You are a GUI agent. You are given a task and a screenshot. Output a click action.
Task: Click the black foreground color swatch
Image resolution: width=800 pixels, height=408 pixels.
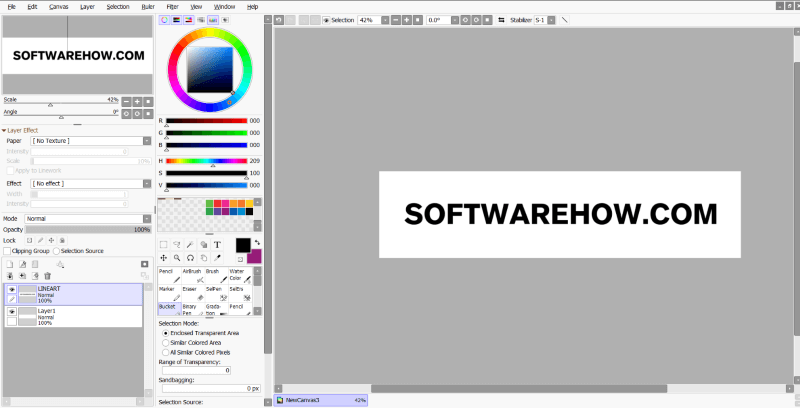[242, 245]
